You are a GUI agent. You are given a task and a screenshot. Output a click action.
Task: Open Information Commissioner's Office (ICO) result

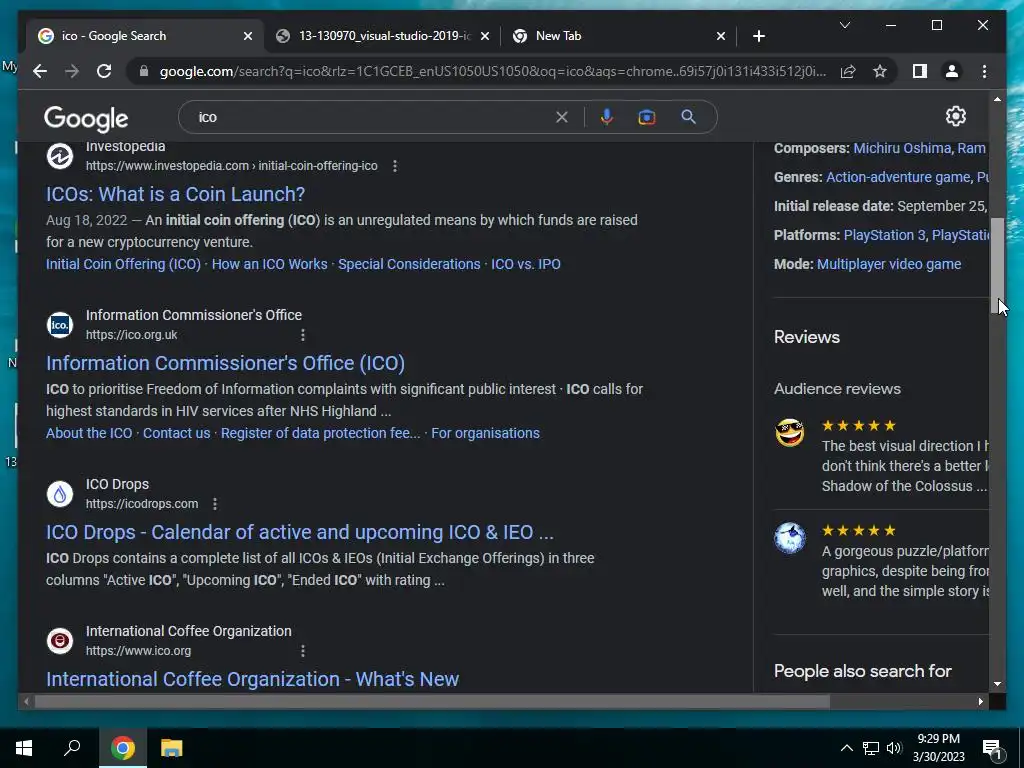tap(225, 363)
